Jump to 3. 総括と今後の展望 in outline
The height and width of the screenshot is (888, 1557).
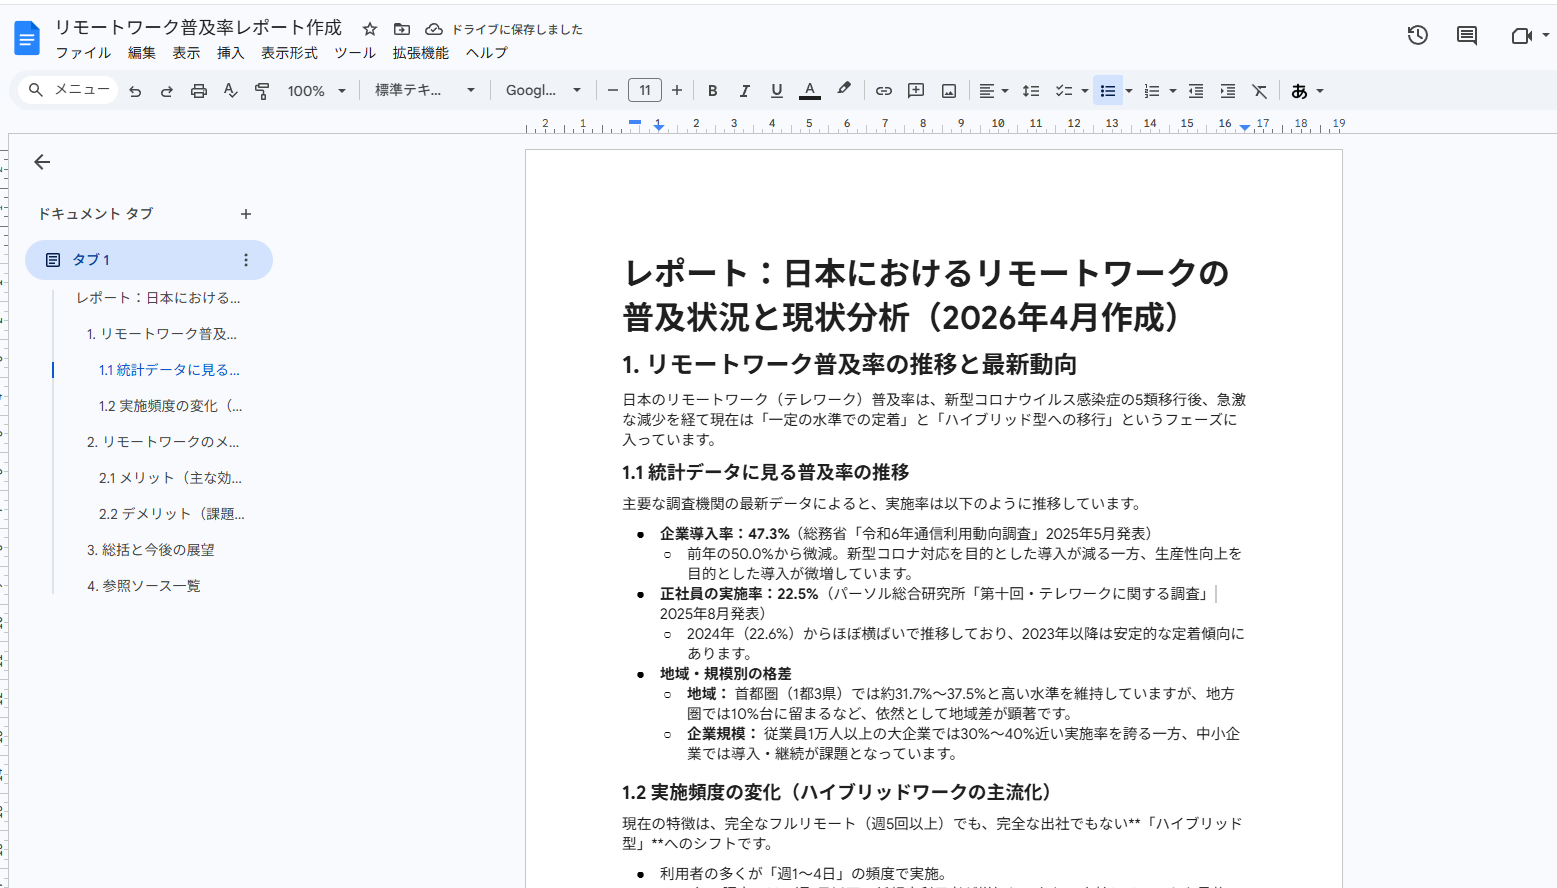point(150,550)
